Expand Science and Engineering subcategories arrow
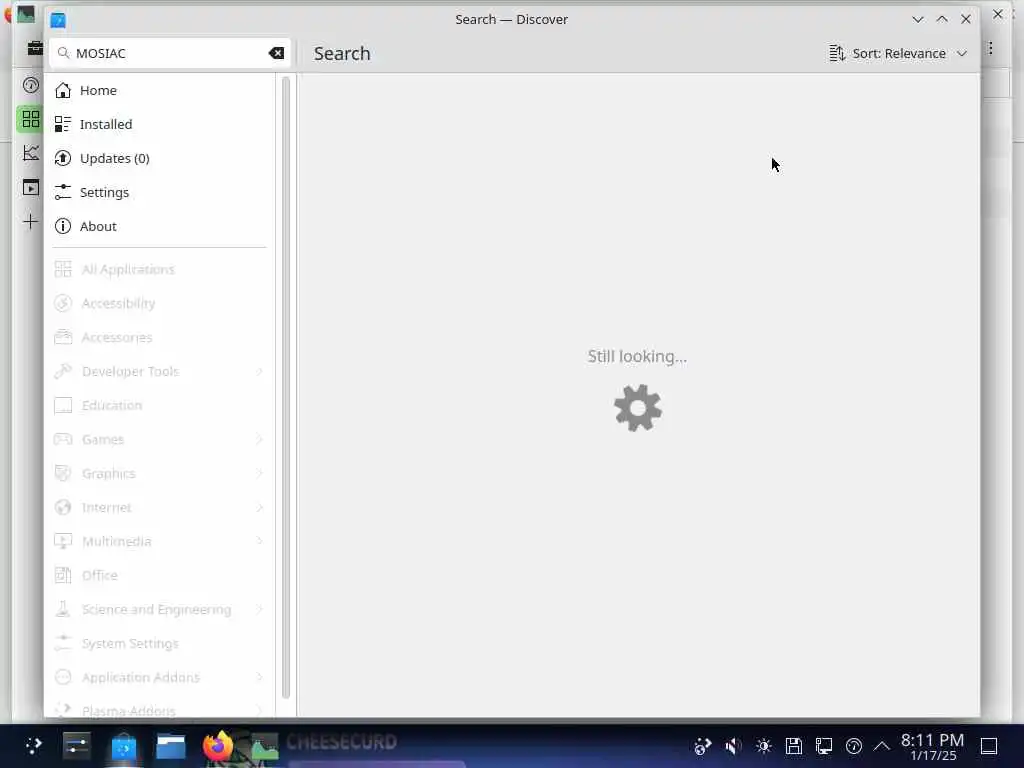Viewport: 1024px width, 768px height. click(259, 609)
